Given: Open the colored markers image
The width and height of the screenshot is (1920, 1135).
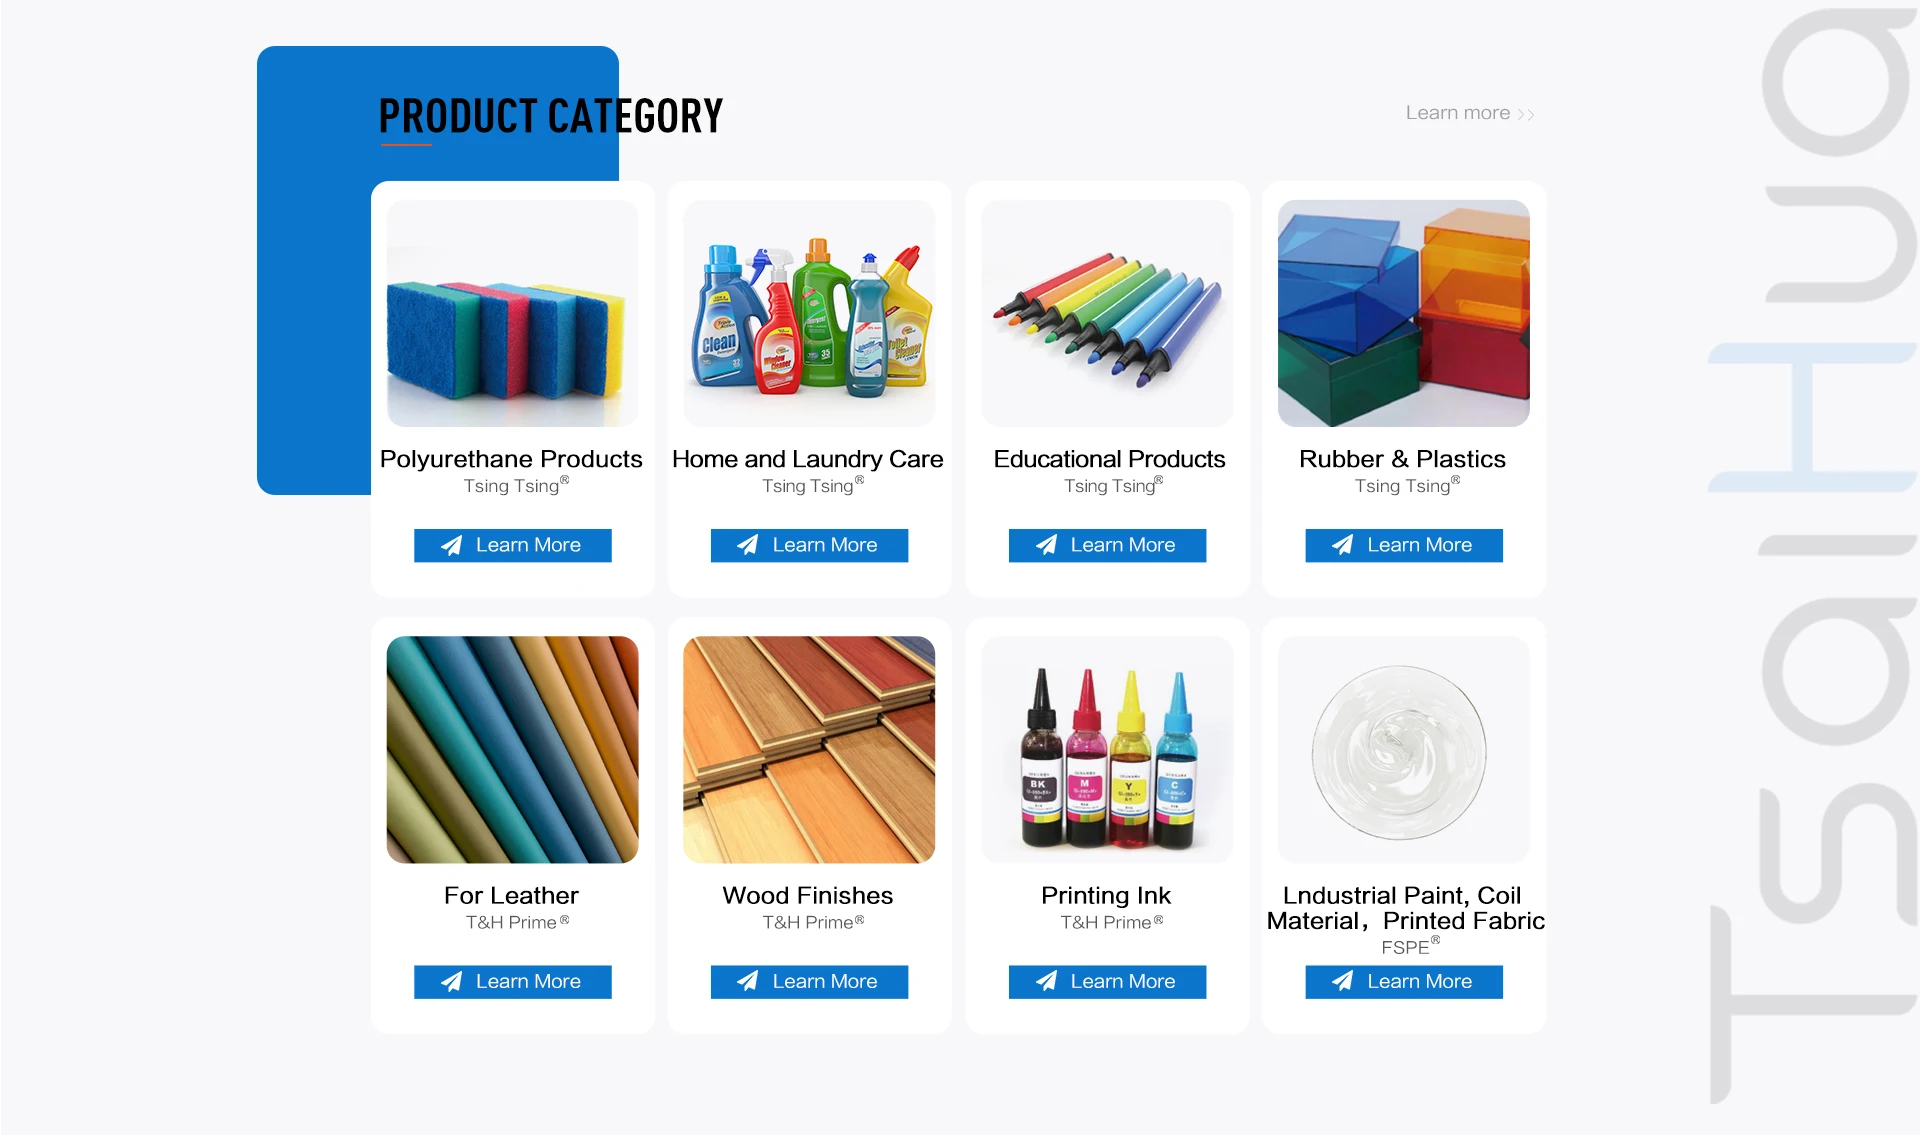Looking at the screenshot, I should coord(1107,314).
